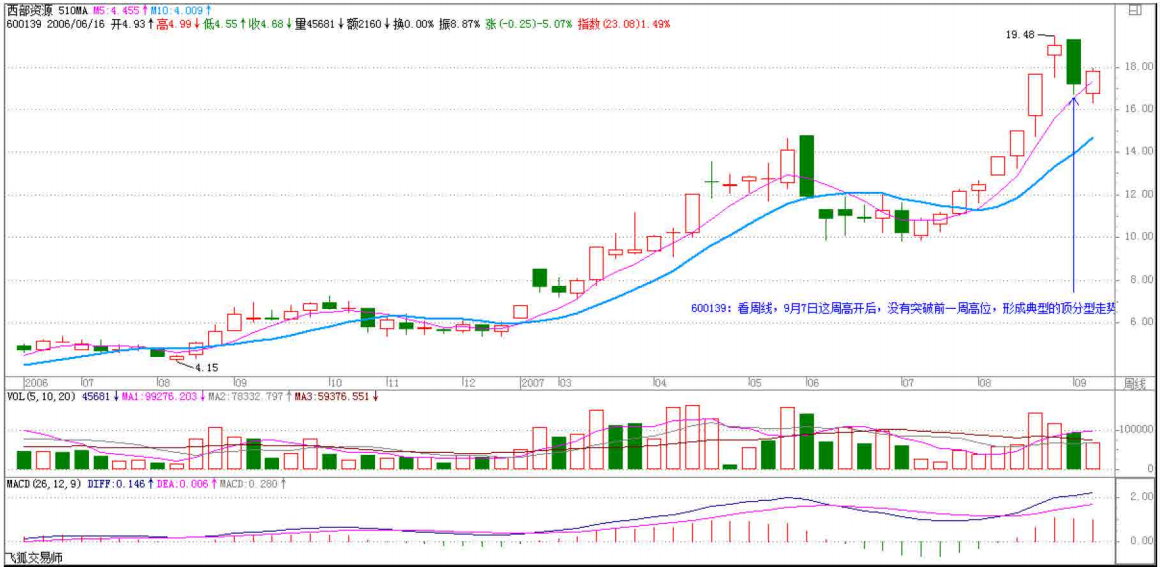
Task: Click the panel layout icon at top-right corner
Action: (x=1135, y=10)
